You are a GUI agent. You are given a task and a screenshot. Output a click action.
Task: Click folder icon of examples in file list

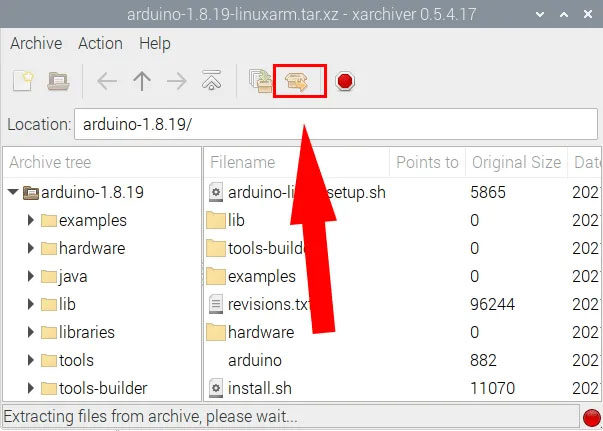click(x=216, y=276)
